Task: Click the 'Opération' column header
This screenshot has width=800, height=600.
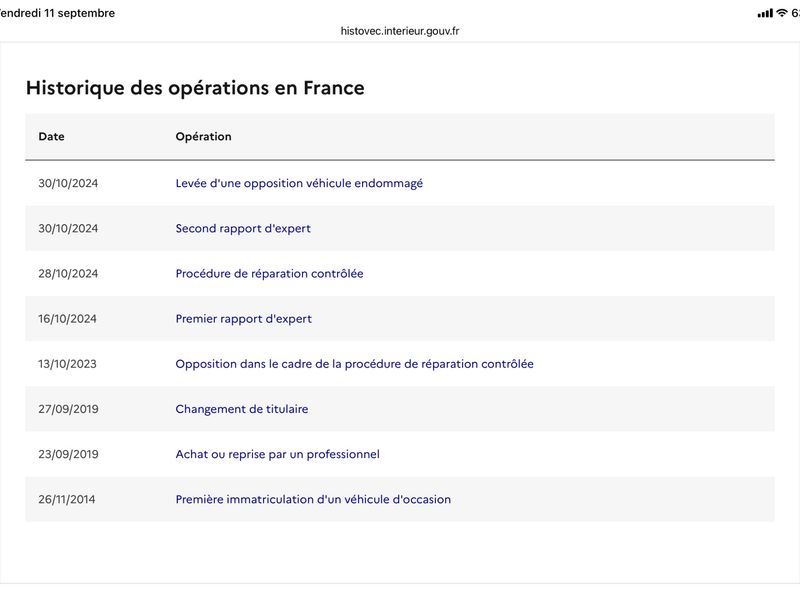Action: point(204,136)
